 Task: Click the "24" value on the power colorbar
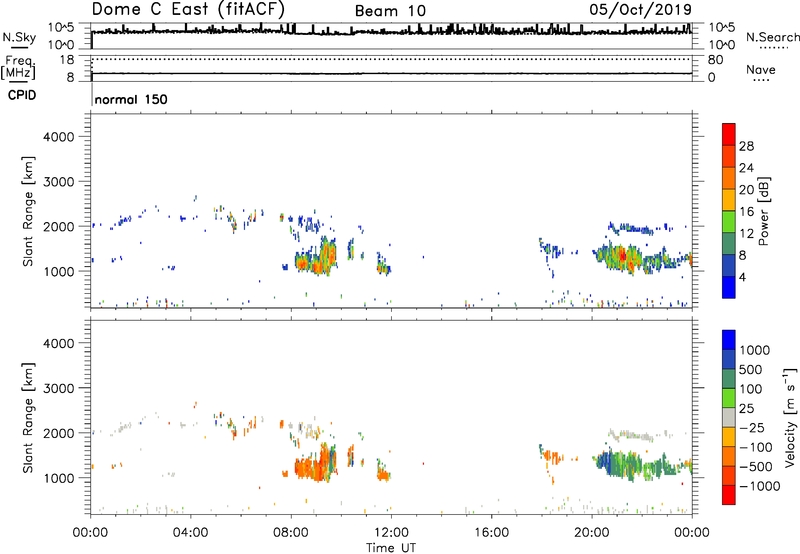click(x=746, y=168)
